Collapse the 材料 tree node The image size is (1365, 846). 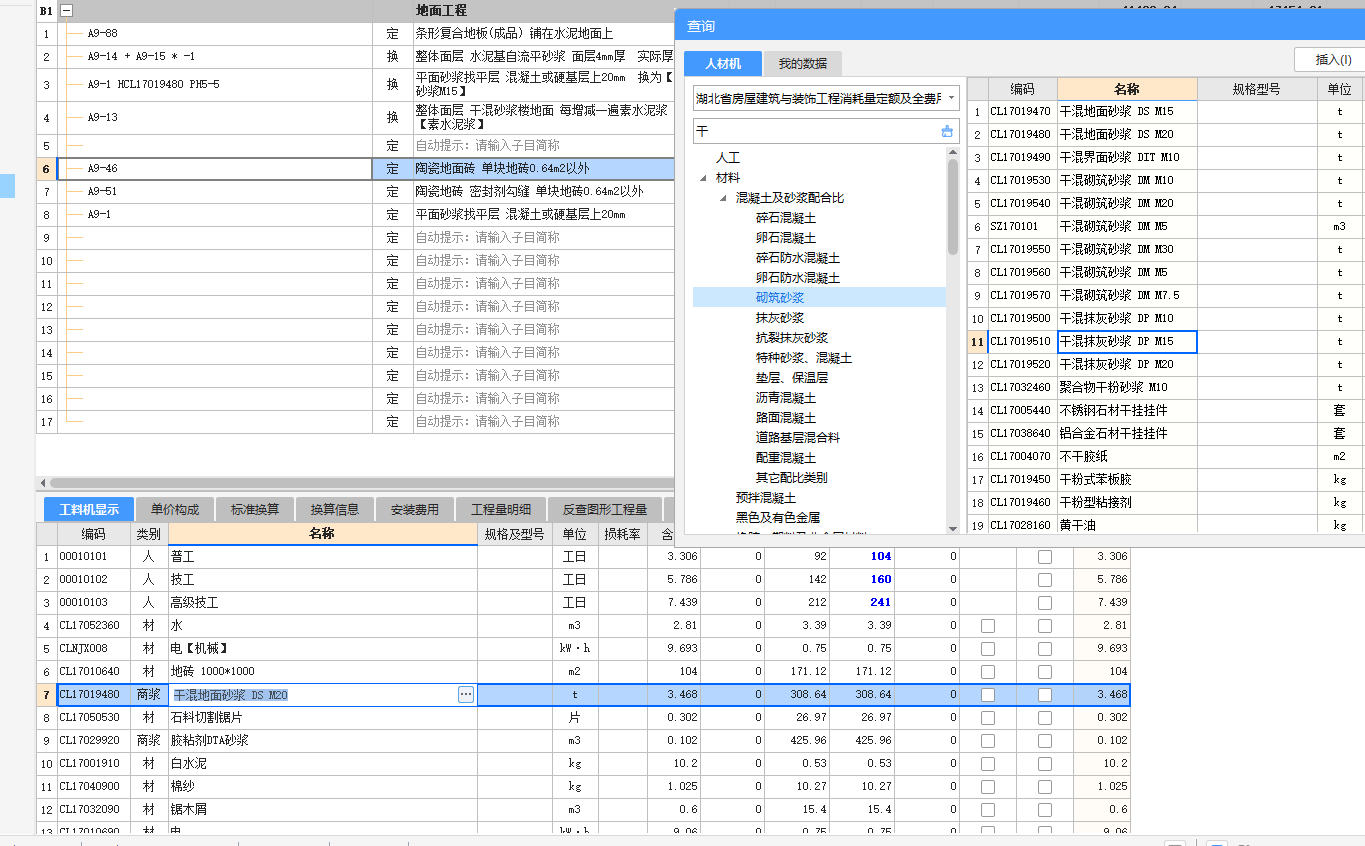[703, 178]
